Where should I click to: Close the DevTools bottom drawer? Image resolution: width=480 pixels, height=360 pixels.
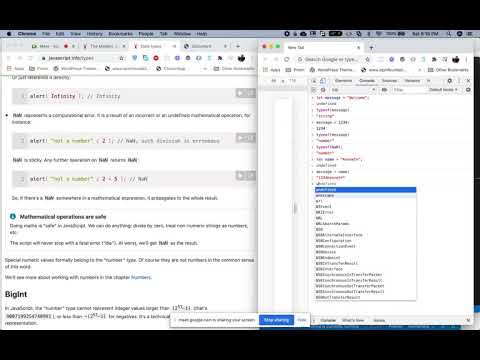[x=468, y=320]
